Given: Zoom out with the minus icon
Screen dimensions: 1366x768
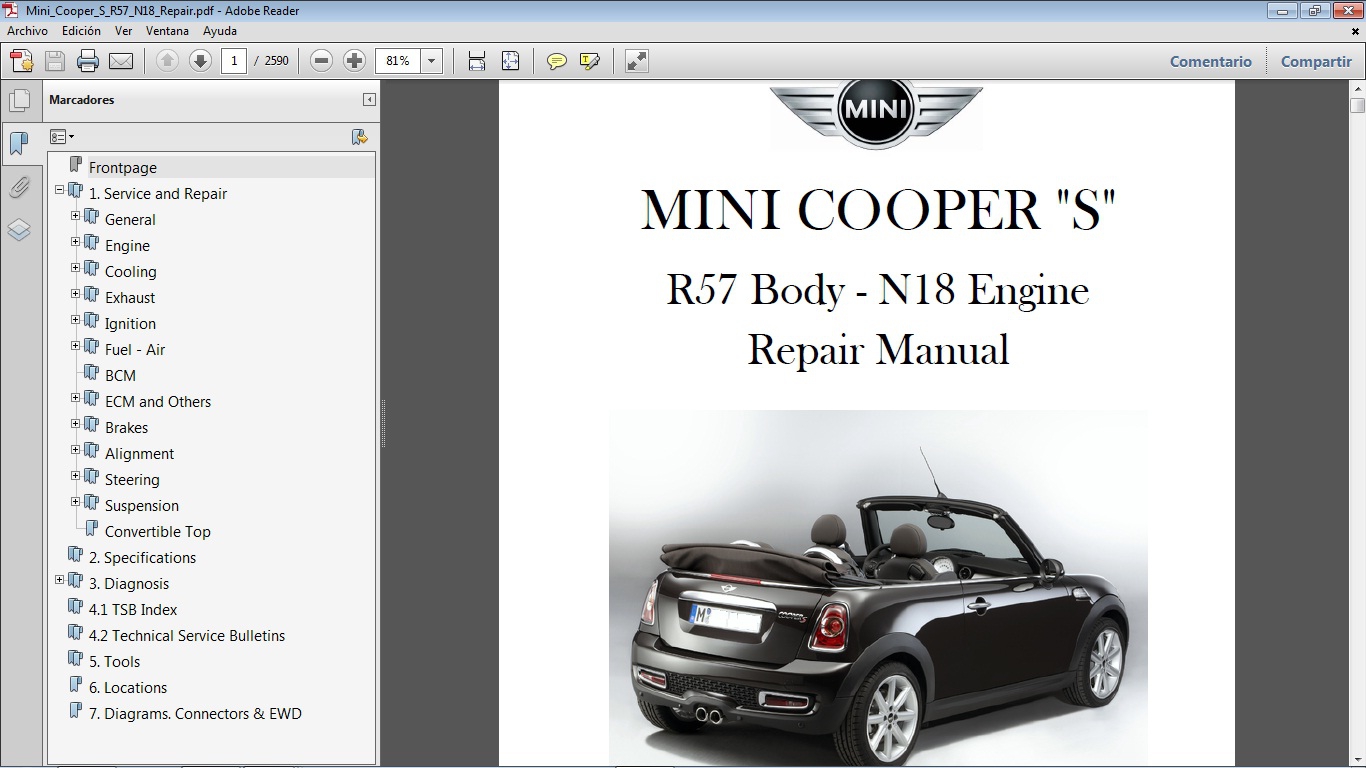Looking at the screenshot, I should point(320,60).
